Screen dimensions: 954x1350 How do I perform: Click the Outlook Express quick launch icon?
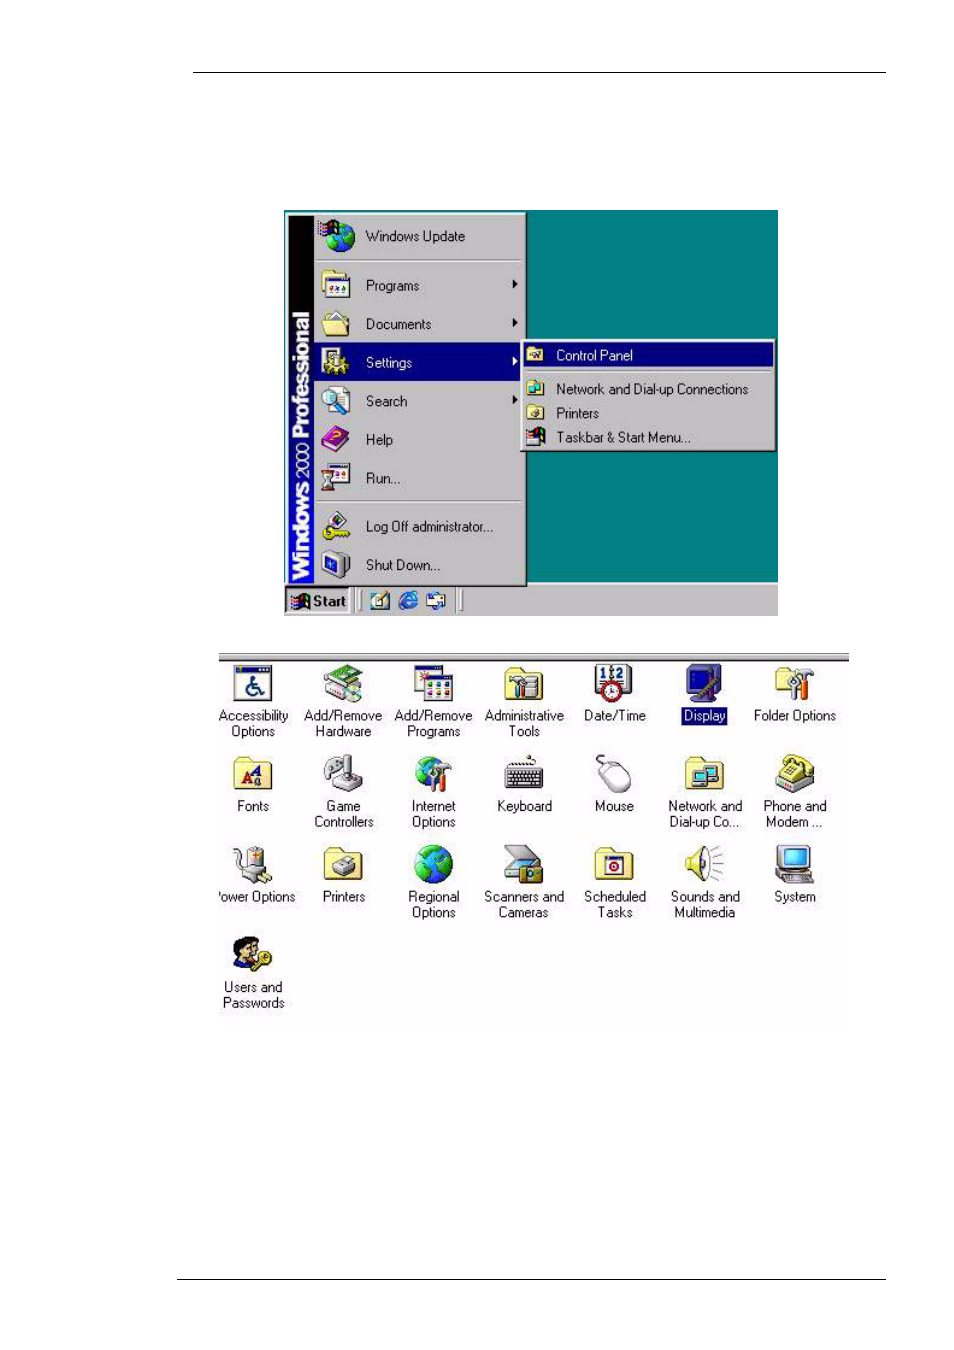tap(436, 601)
